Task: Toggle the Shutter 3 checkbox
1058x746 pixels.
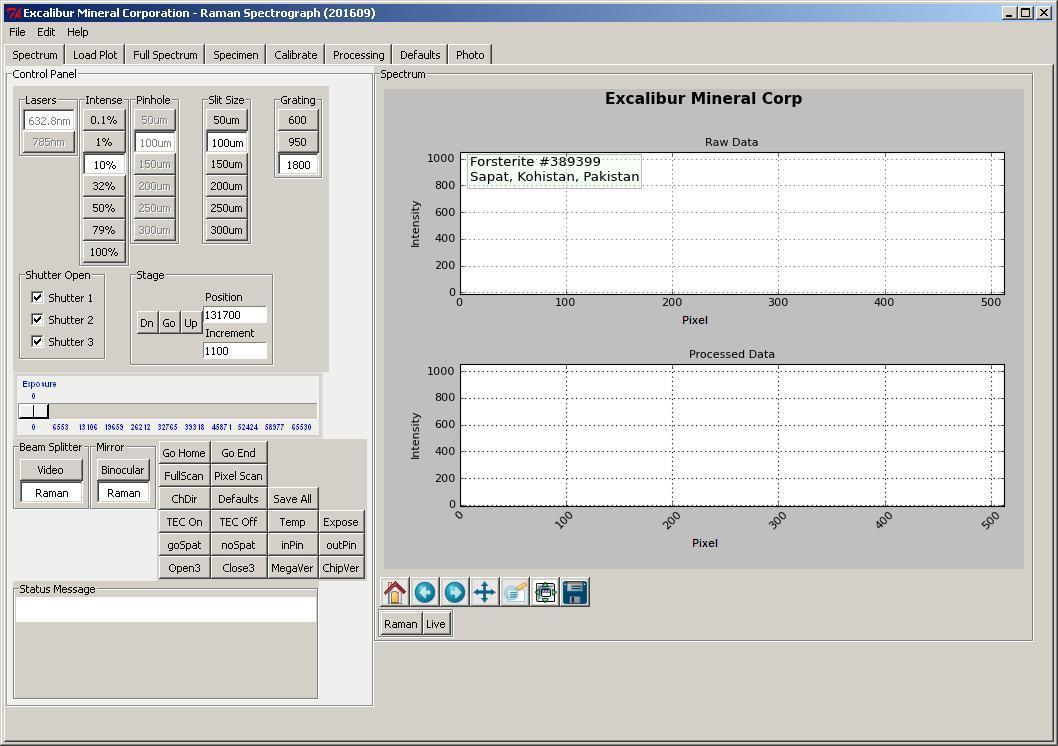Action: [37, 341]
